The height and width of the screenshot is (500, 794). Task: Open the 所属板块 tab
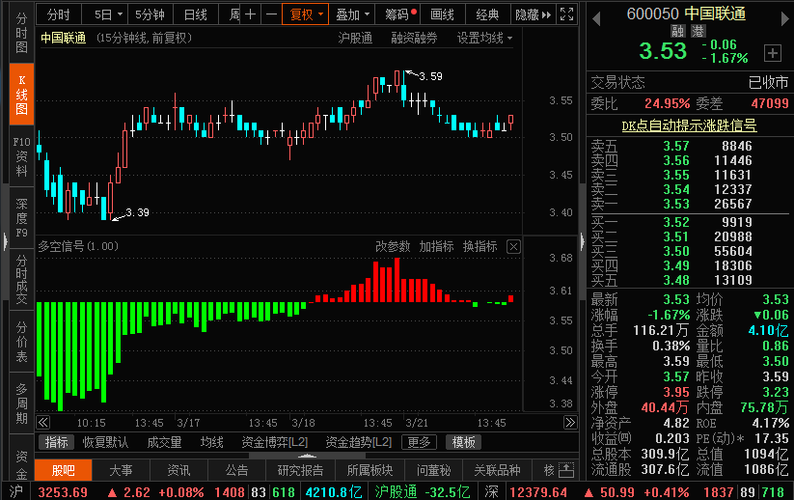click(x=370, y=470)
